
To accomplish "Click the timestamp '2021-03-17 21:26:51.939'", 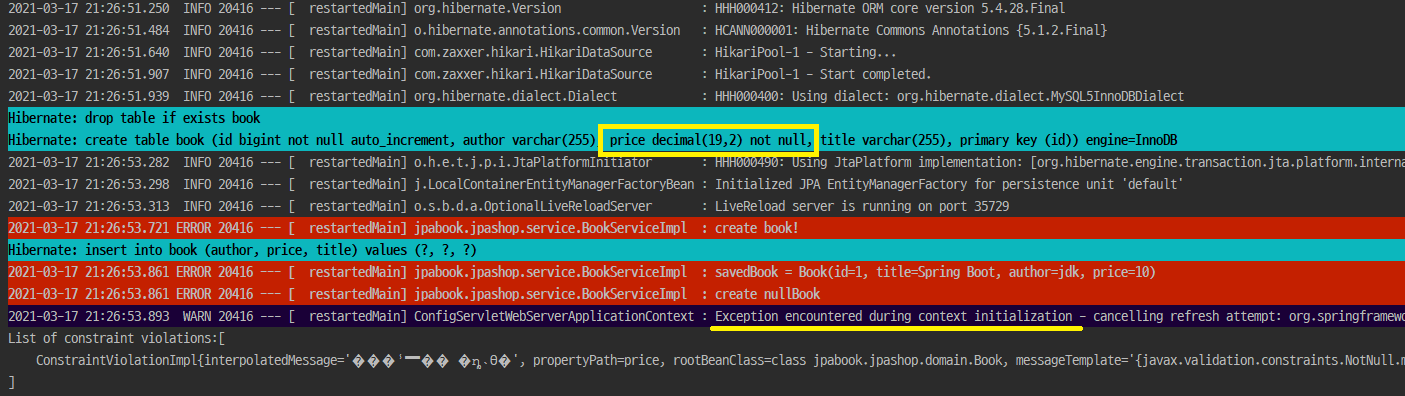I will click(x=87, y=96).
